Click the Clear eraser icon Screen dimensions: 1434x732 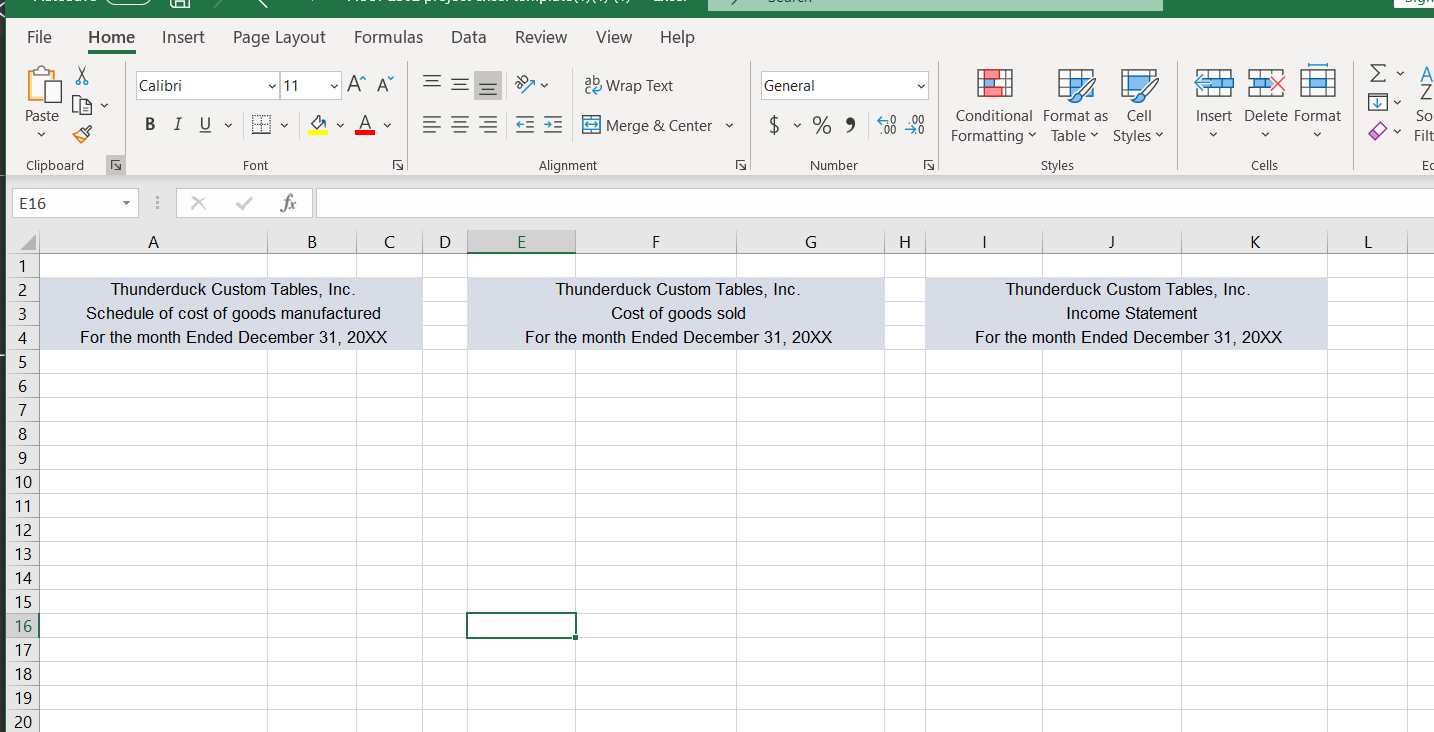point(1377,131)
